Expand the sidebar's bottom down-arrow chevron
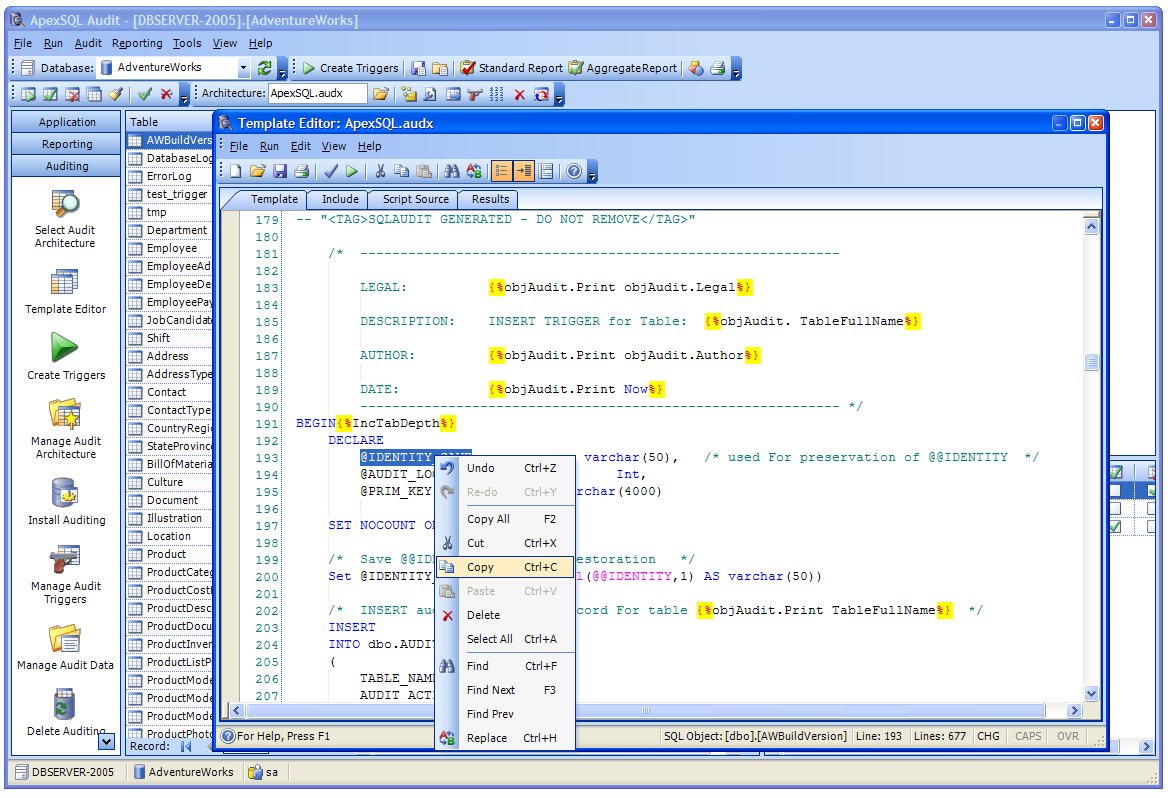Screen dimensions: 1171x798 coord(107,741)
